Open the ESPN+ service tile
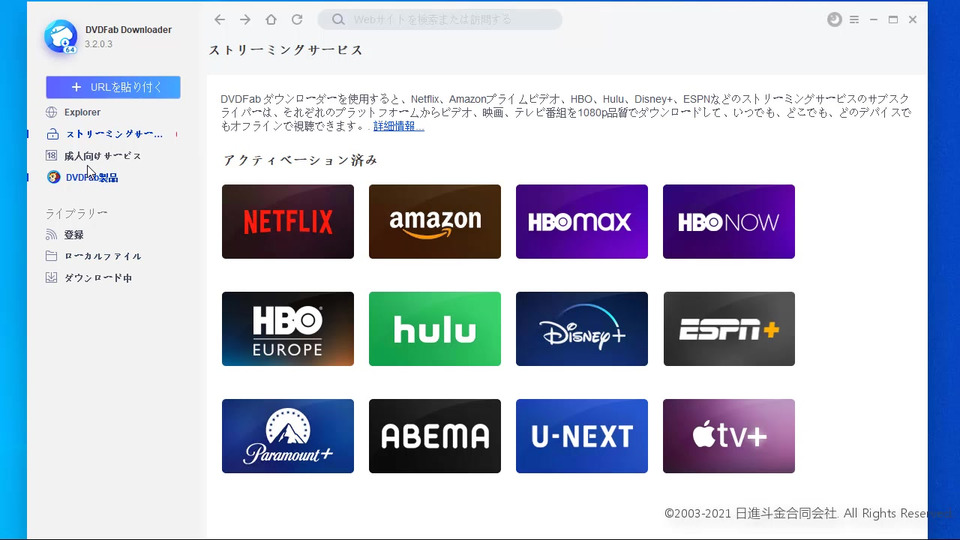 click(729, 329)
